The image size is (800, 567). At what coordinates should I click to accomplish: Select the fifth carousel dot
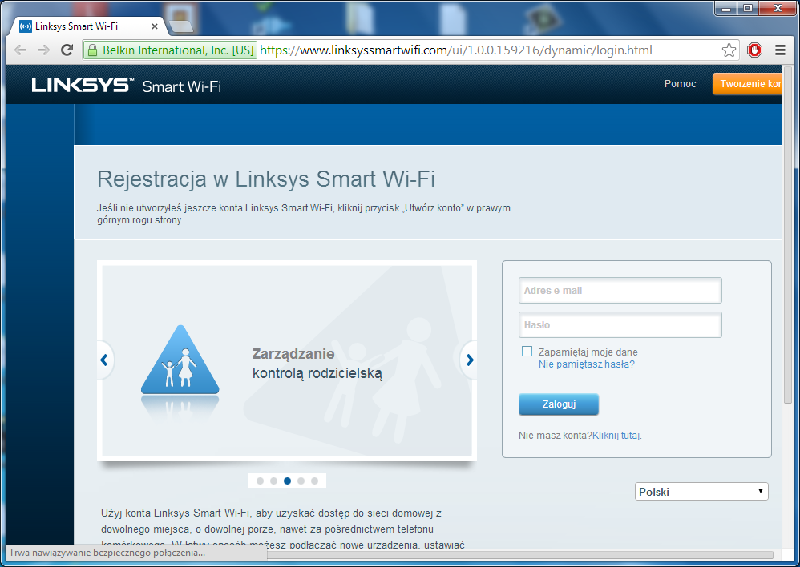(x=314, y=481)
